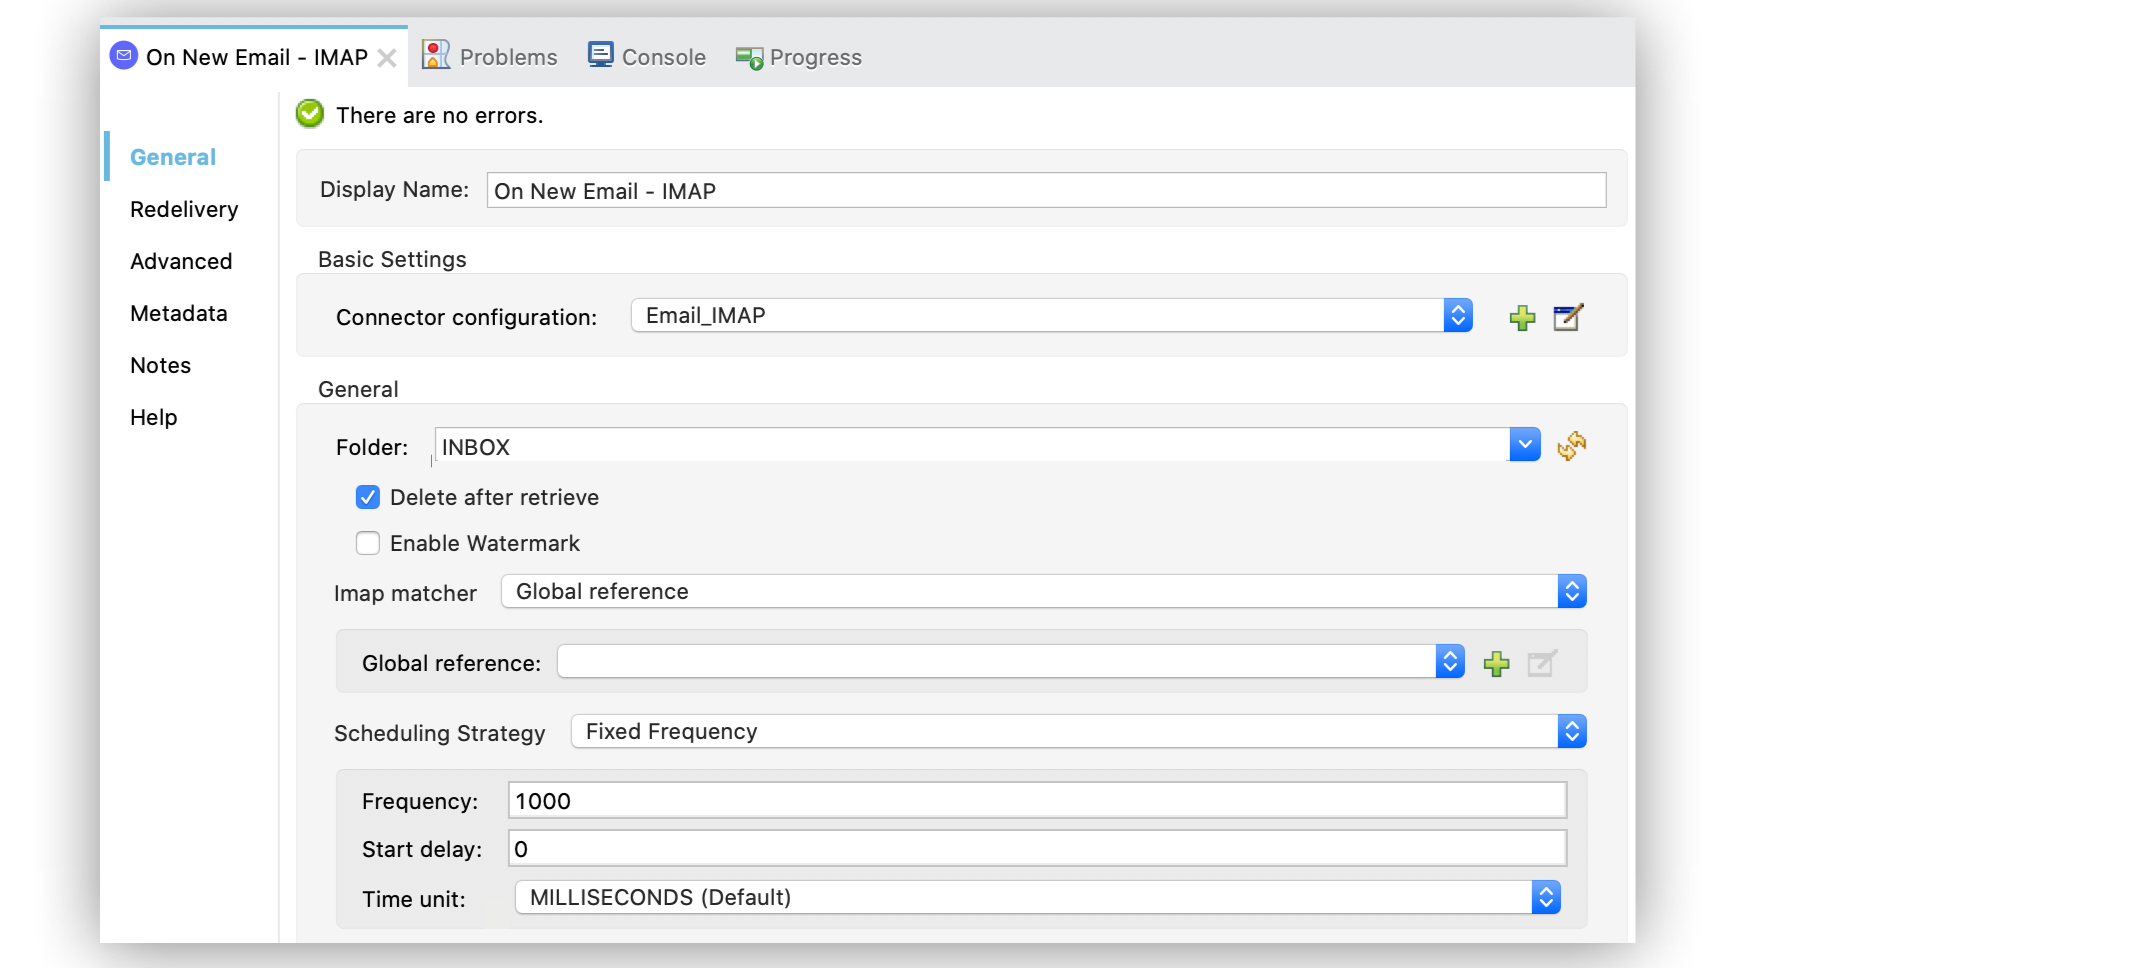Click the Problems view icon

435,55
